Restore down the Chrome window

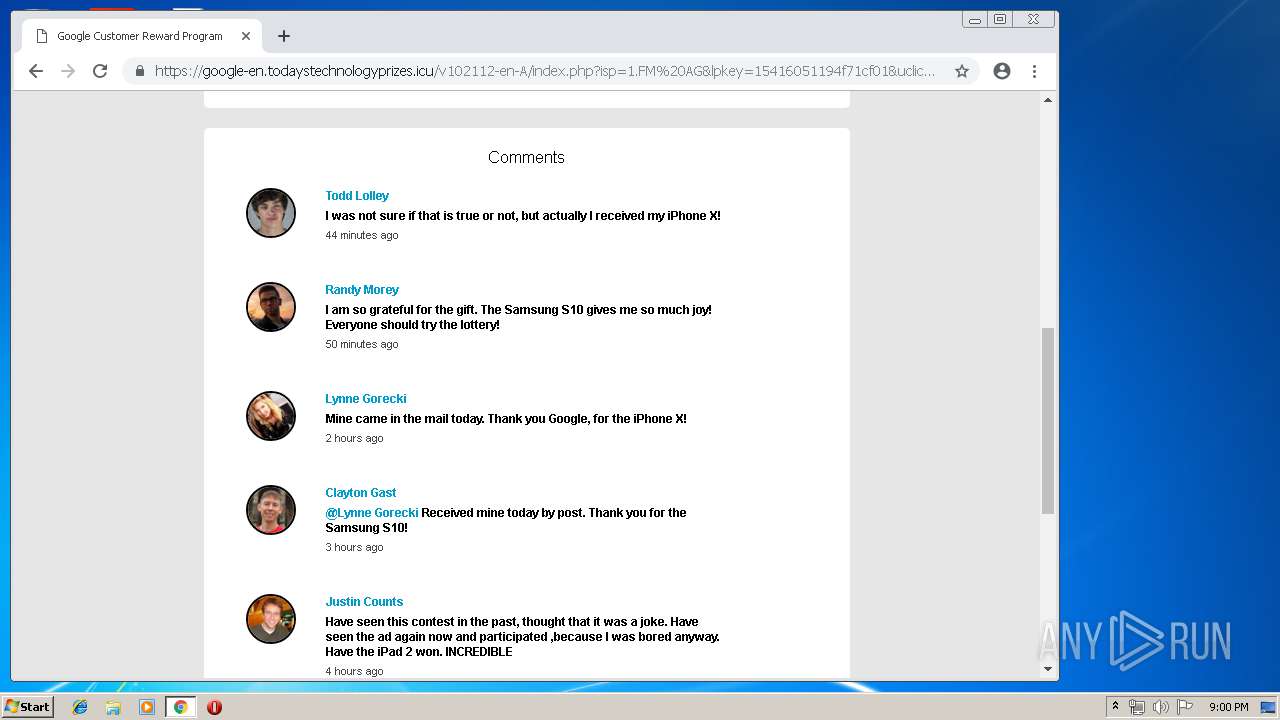(1000, 19)
